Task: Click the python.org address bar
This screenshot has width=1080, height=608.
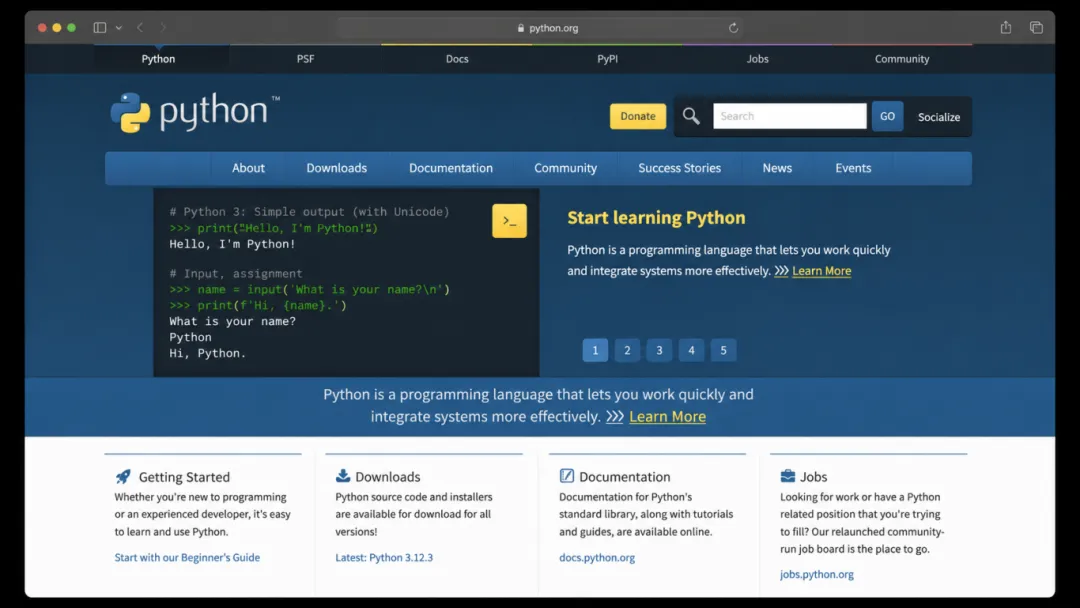Action: tap(539, 28)
